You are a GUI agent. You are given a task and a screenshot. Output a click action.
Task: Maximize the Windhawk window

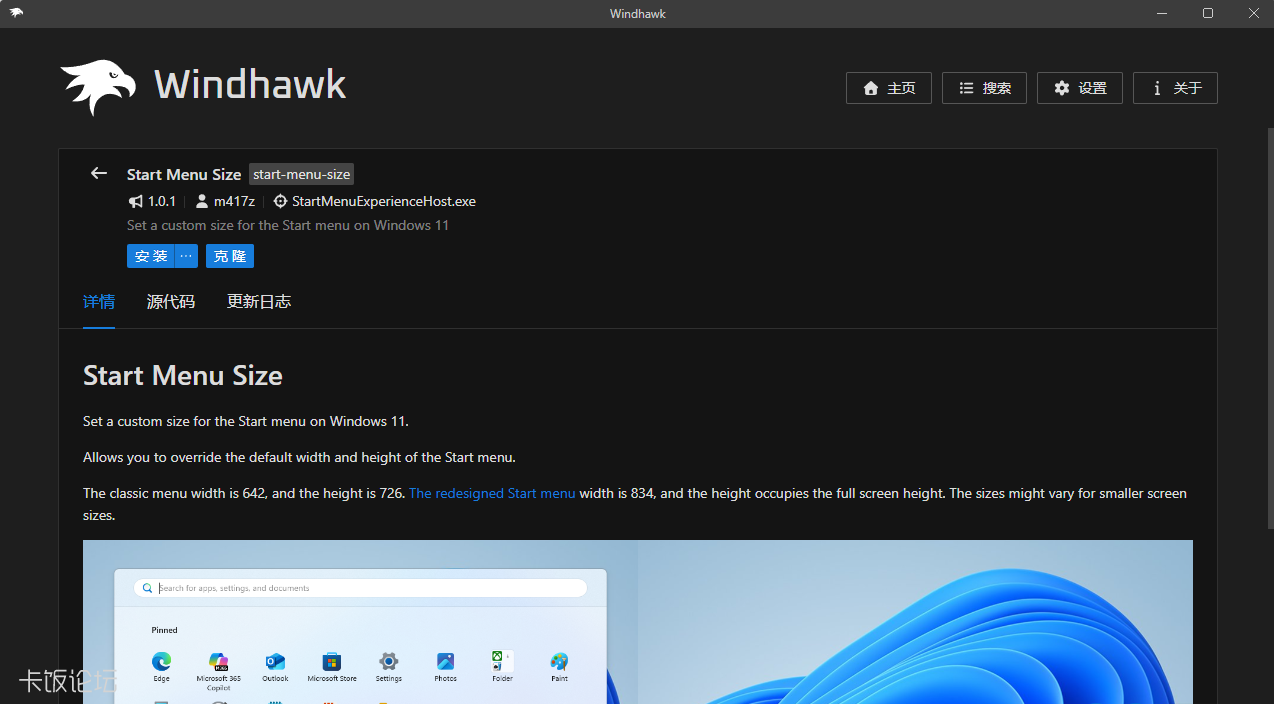click(x=1208, y=13)
